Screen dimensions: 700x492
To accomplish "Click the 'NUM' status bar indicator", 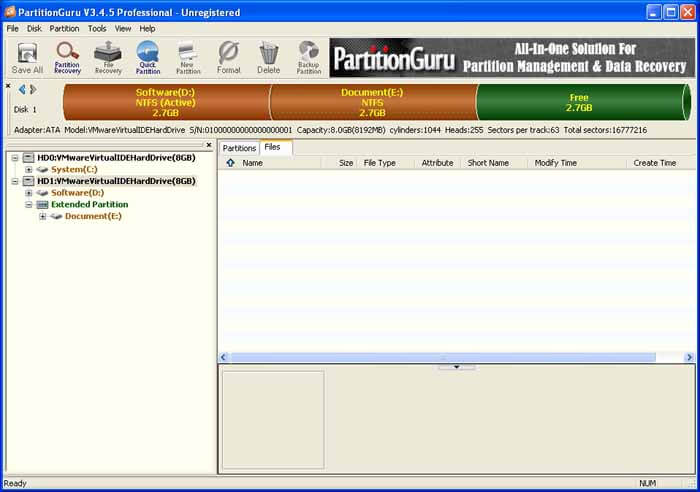I will click(x=647, y=483).
